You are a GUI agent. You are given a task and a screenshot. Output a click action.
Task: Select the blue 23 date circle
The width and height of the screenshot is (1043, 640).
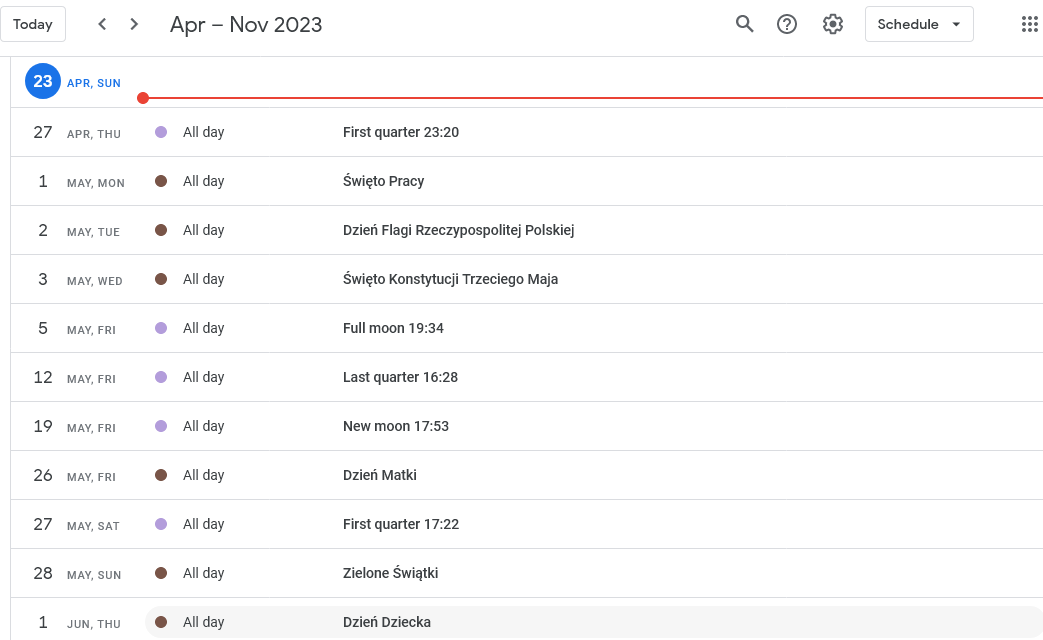pos(43,81)
